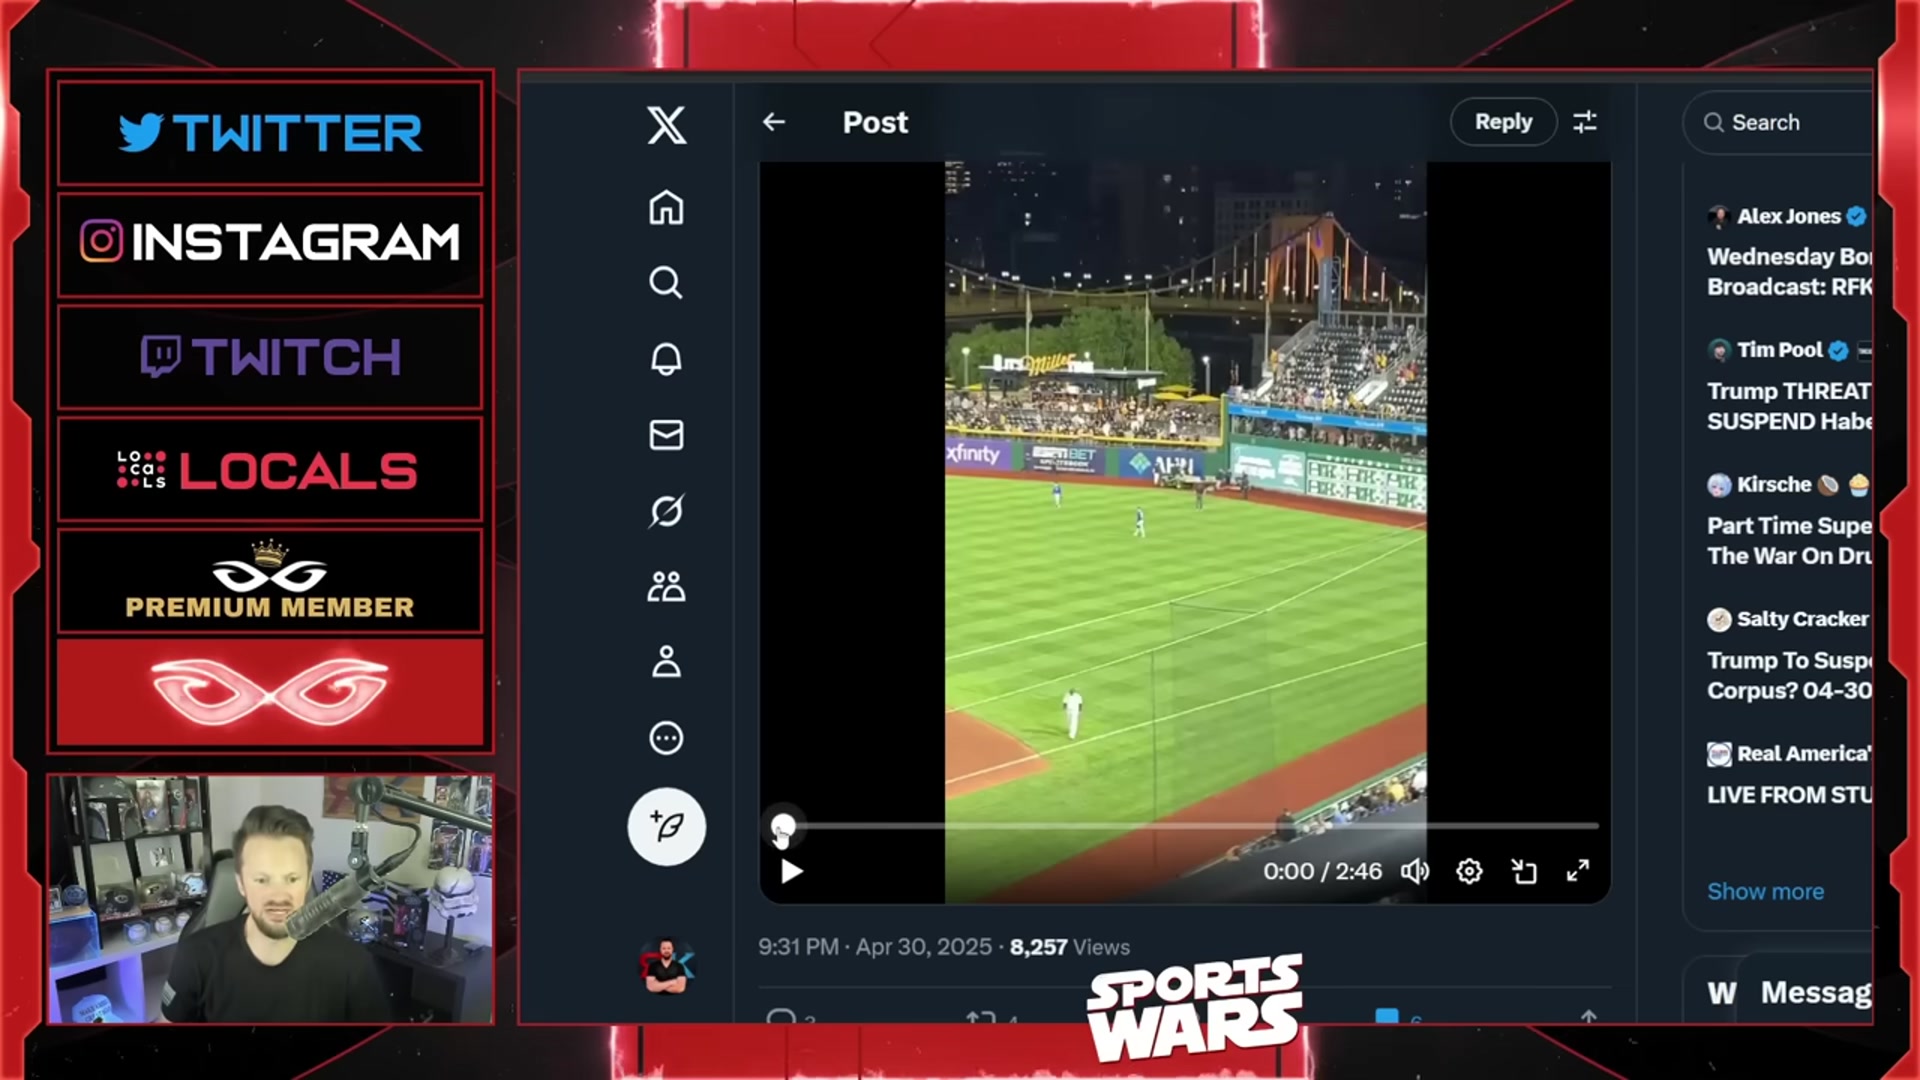Go to the Home feed icon

click(x=666, y=208)
